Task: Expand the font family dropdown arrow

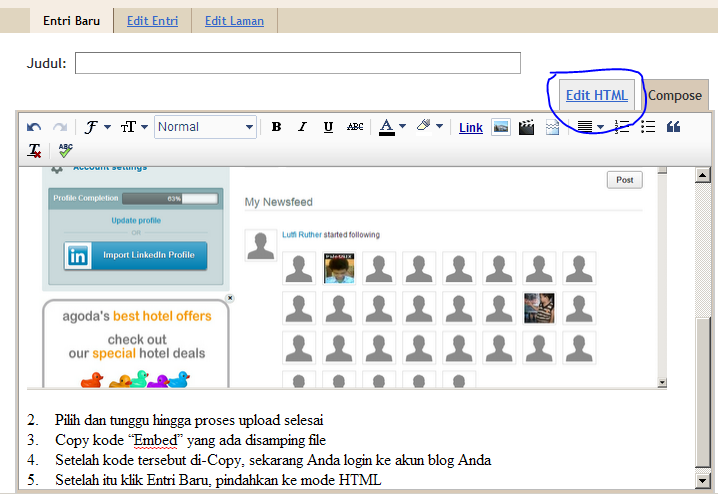Action: (108, 127)
